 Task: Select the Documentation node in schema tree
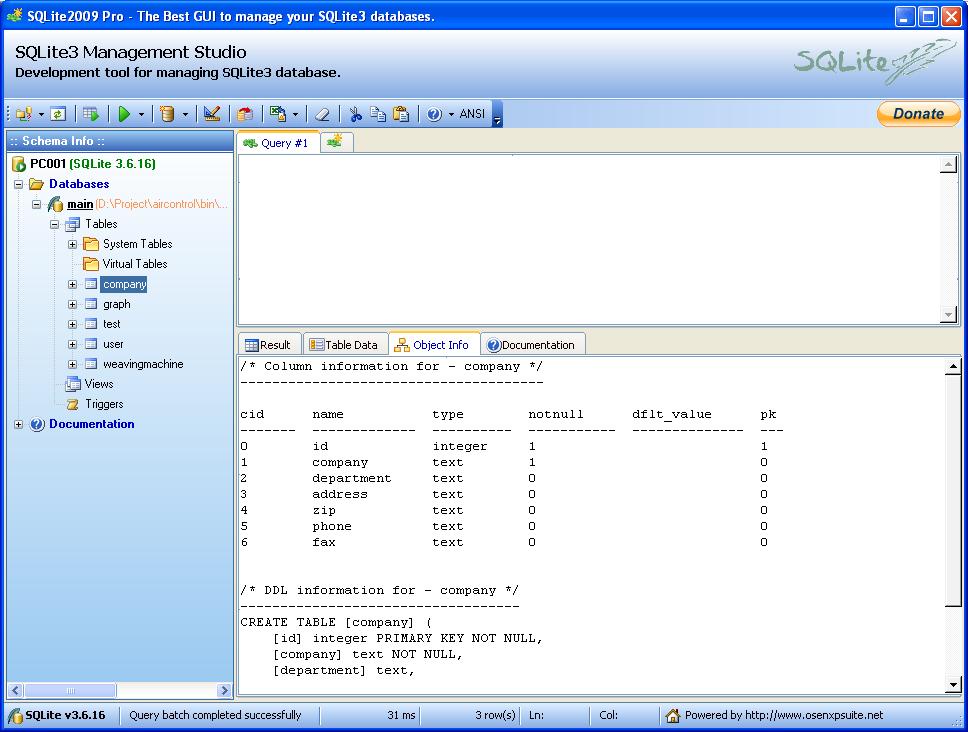[x=91, y=424]
